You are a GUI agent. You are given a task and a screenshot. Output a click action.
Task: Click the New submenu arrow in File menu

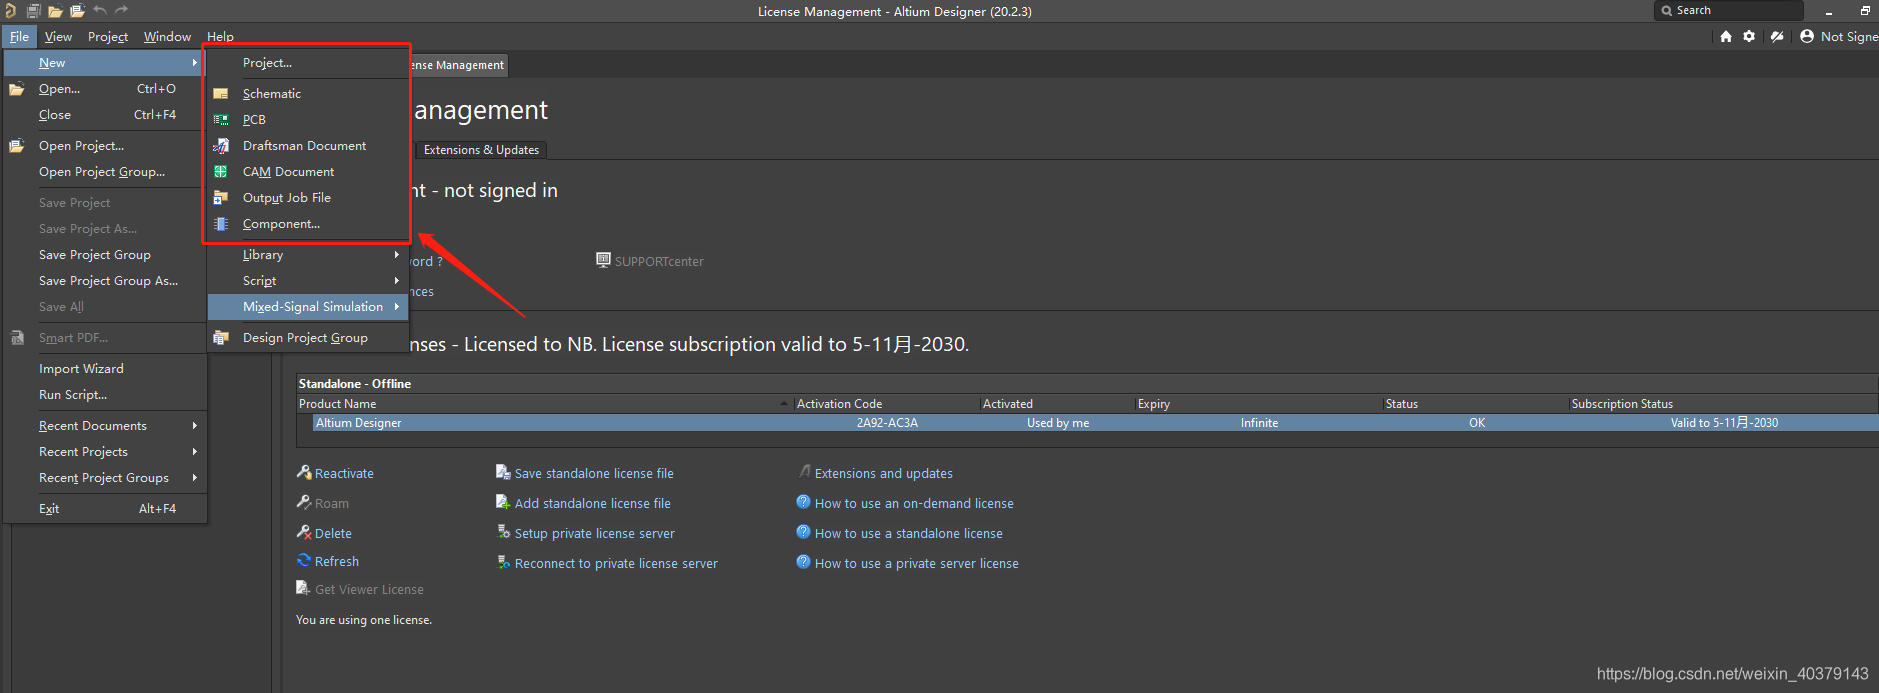point(195,62)
